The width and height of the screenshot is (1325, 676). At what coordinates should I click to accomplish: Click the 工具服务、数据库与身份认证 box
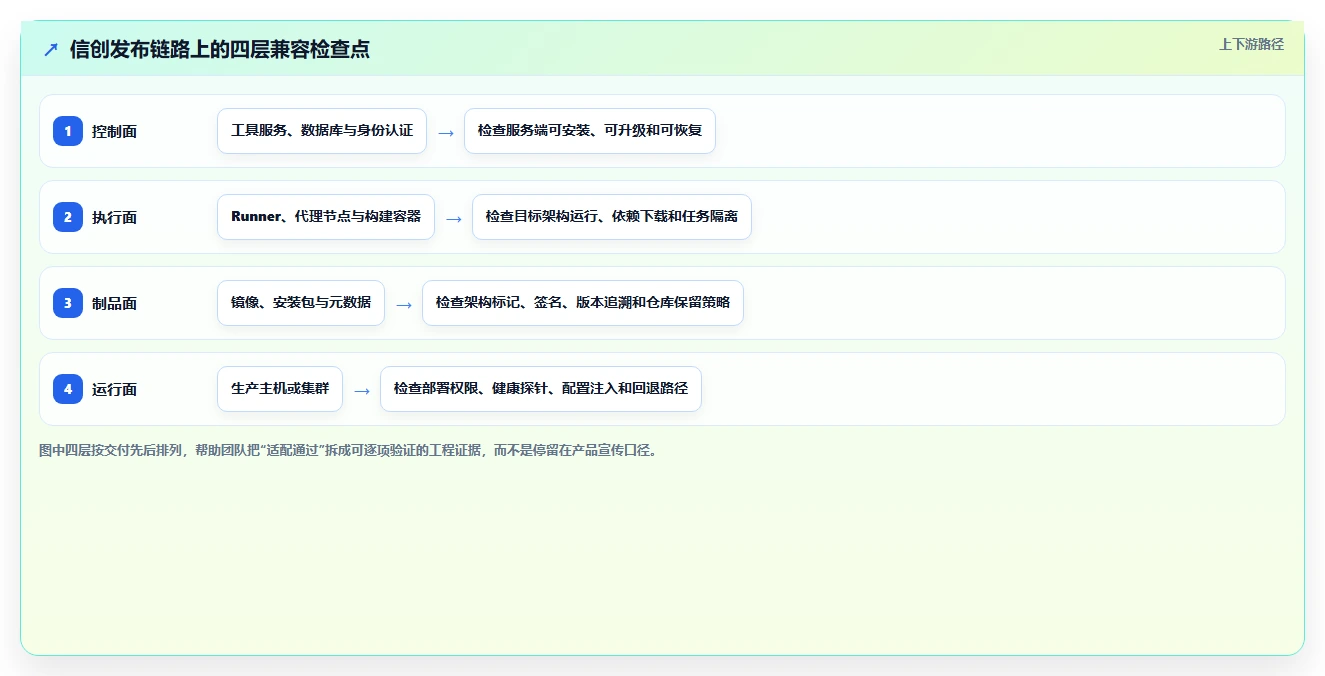pos(322,131)
